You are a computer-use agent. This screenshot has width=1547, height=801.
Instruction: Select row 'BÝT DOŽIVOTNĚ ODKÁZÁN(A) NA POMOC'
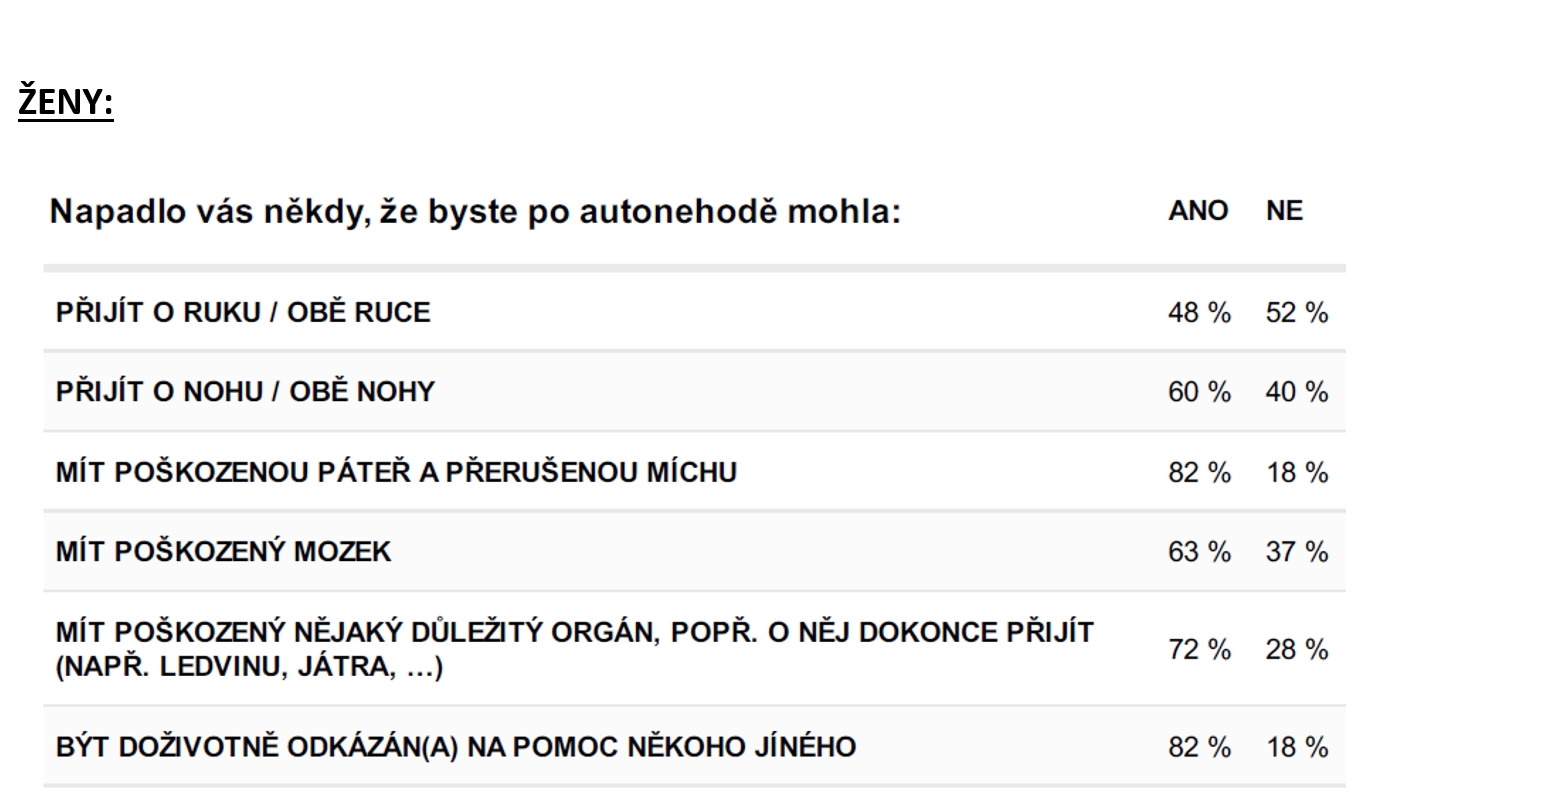click(694, 746)
